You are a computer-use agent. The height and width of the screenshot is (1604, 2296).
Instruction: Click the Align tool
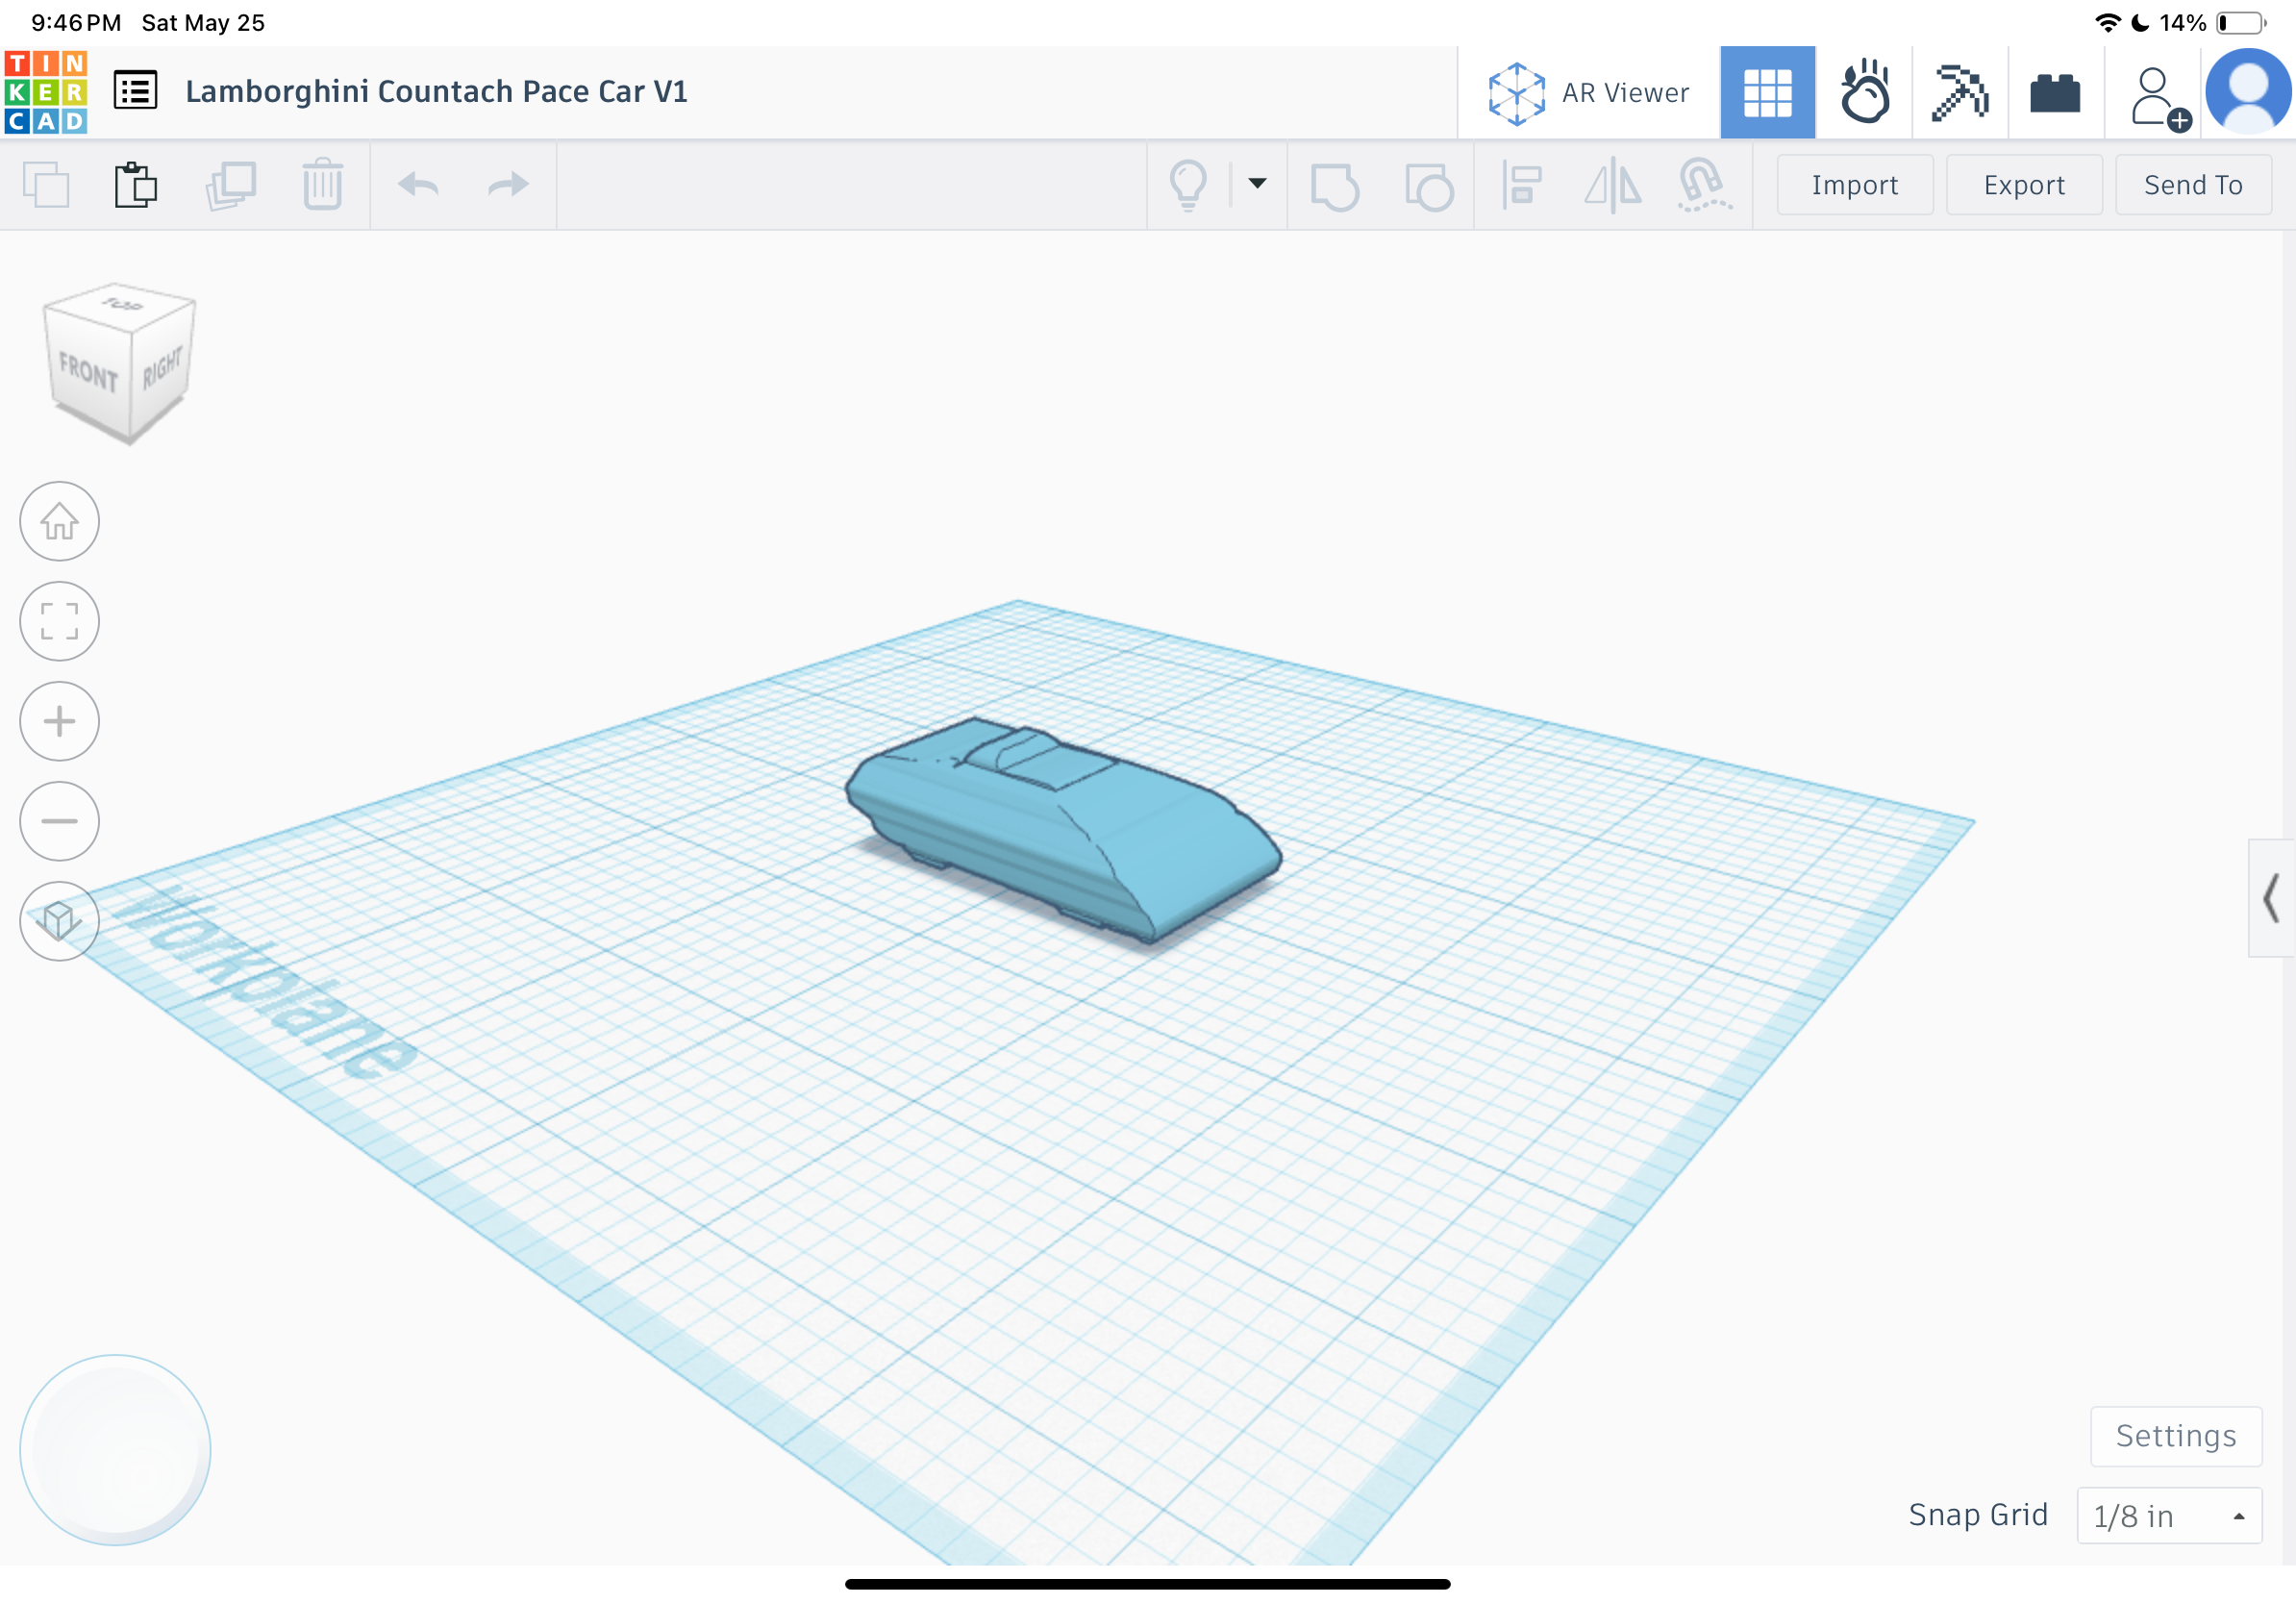[1522, 186]
